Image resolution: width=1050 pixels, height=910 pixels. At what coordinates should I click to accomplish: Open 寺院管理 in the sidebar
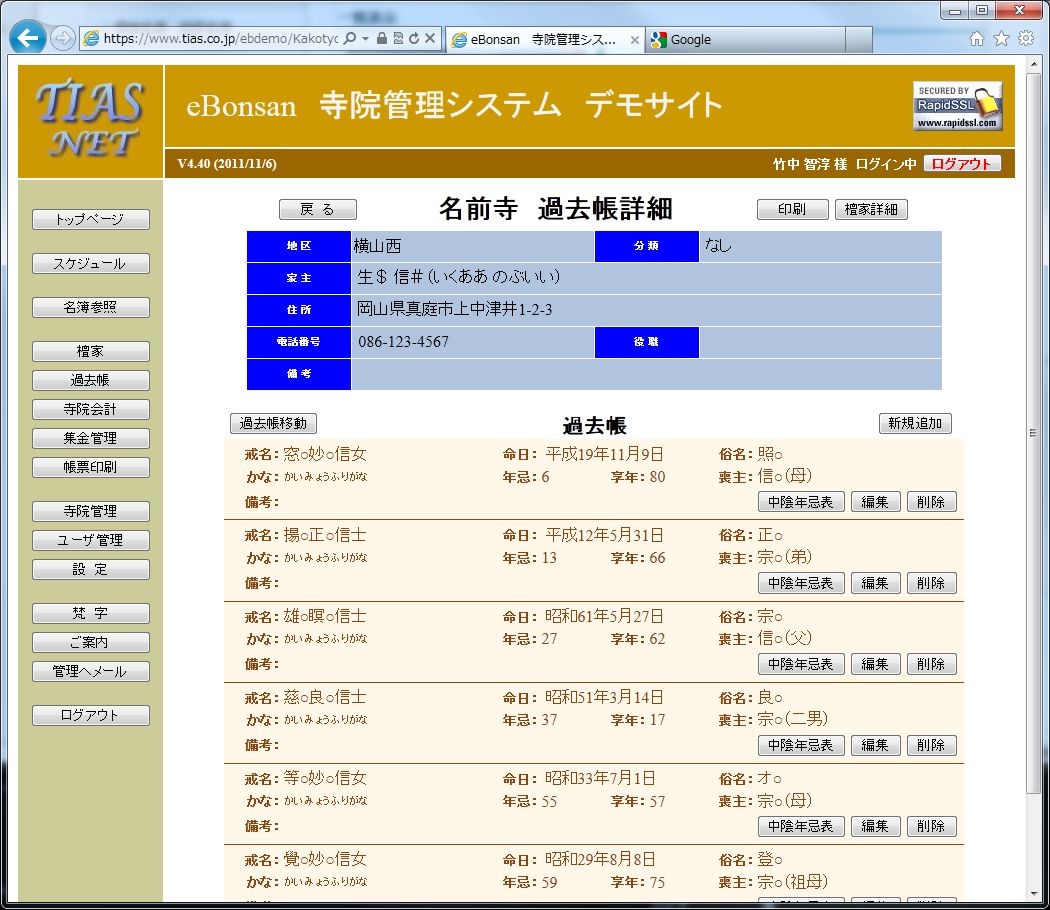pyautogui.click(x=90, y=512)
